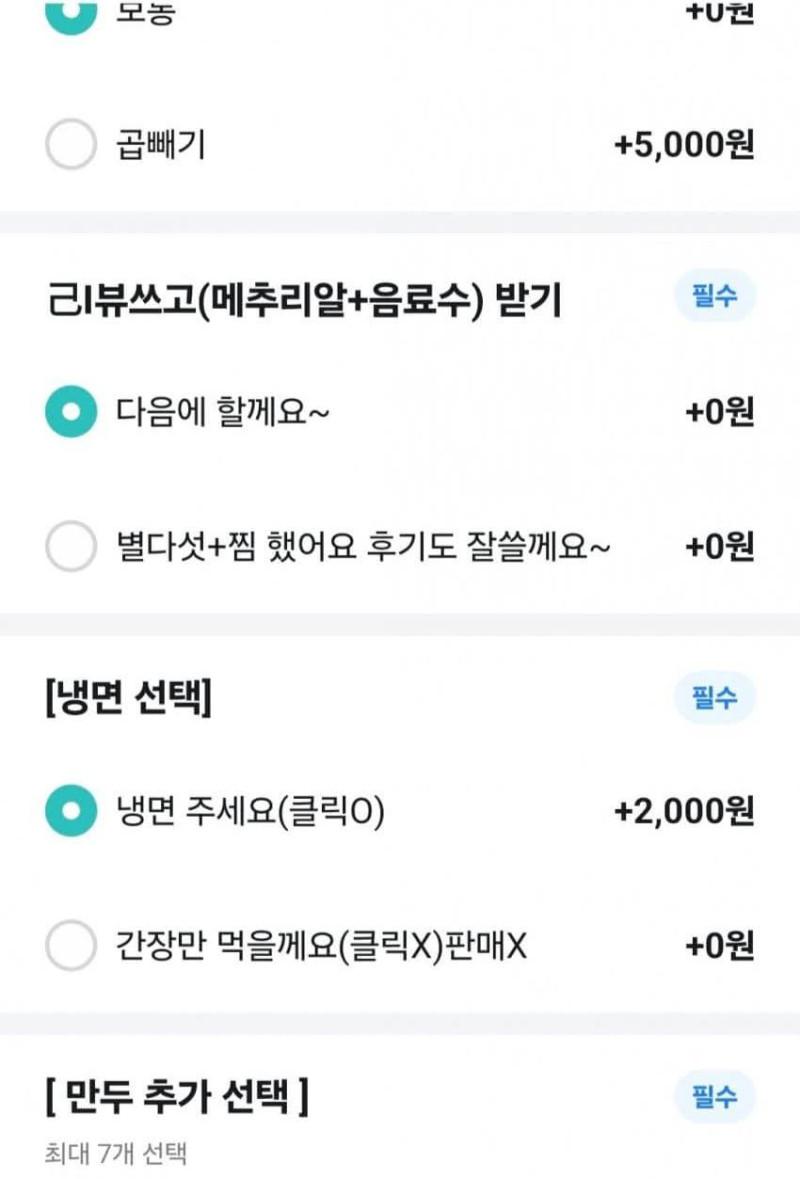Click 필수 badge in 만두 추가 선택 section
The image size is (800, 1179).
[714, 1097]
